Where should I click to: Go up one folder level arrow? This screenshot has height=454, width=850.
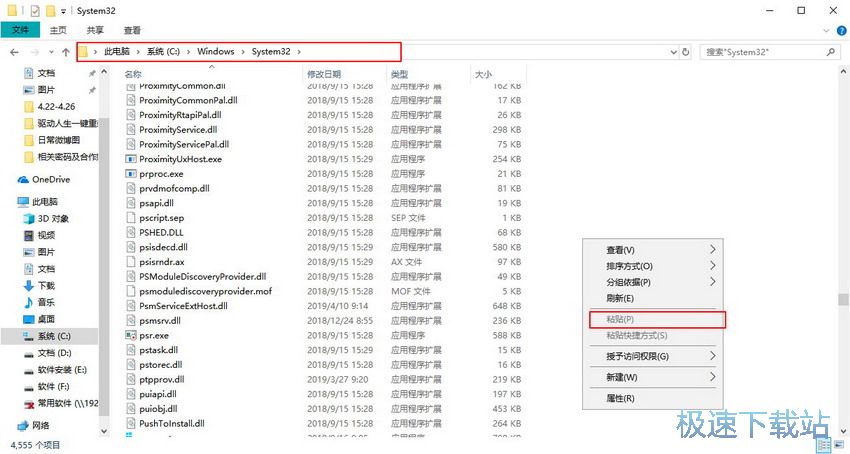pyautogui.click(x=66, y=52)
